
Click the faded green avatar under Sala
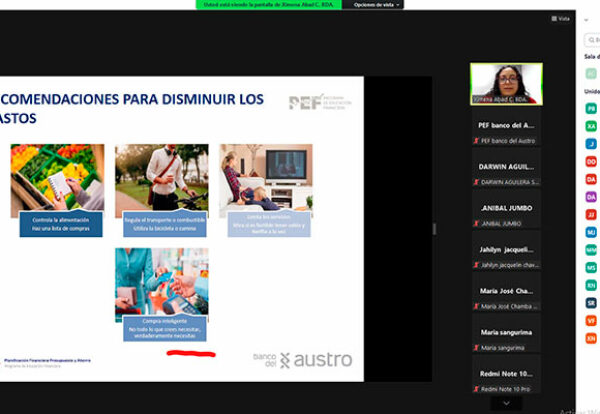click(x=591, y=73)
